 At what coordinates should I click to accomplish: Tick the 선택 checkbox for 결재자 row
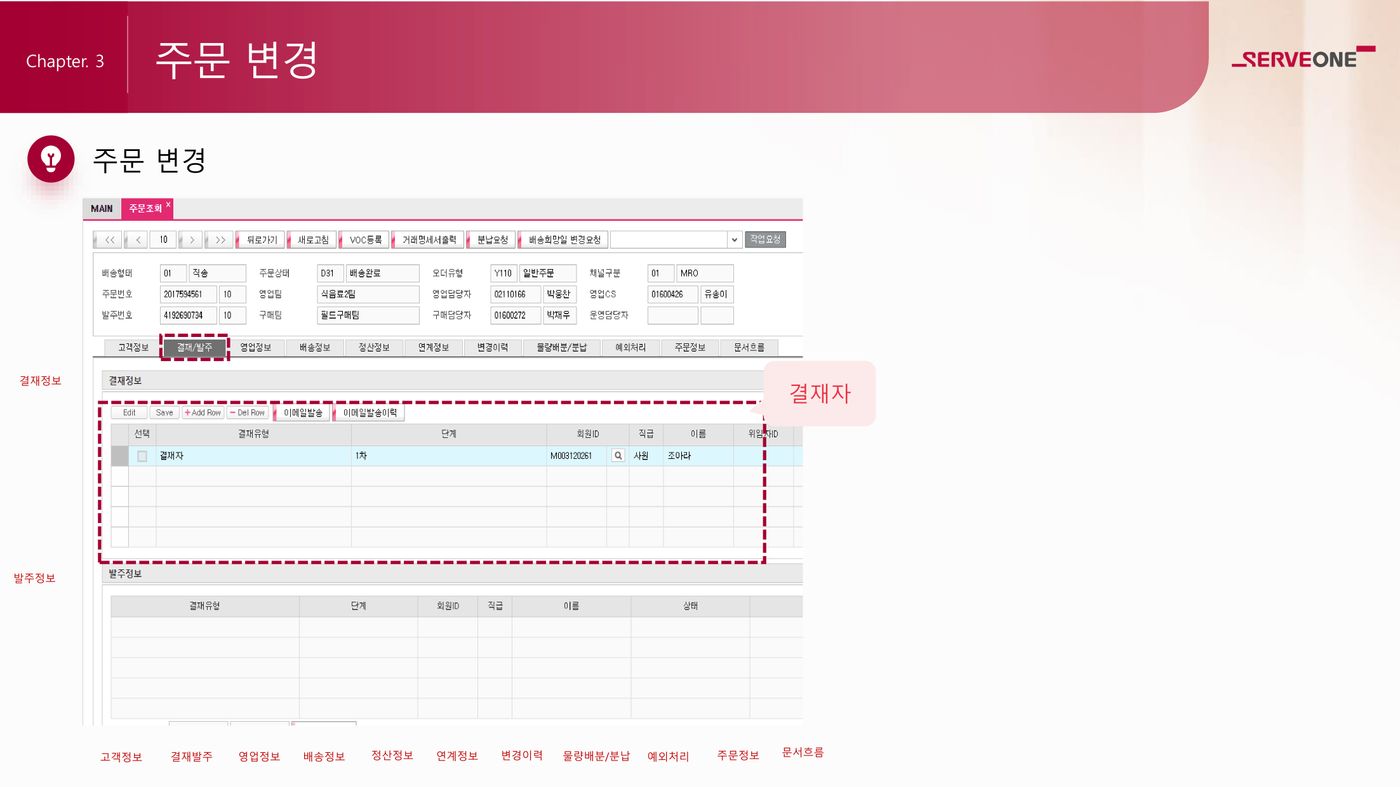(142, 456)
